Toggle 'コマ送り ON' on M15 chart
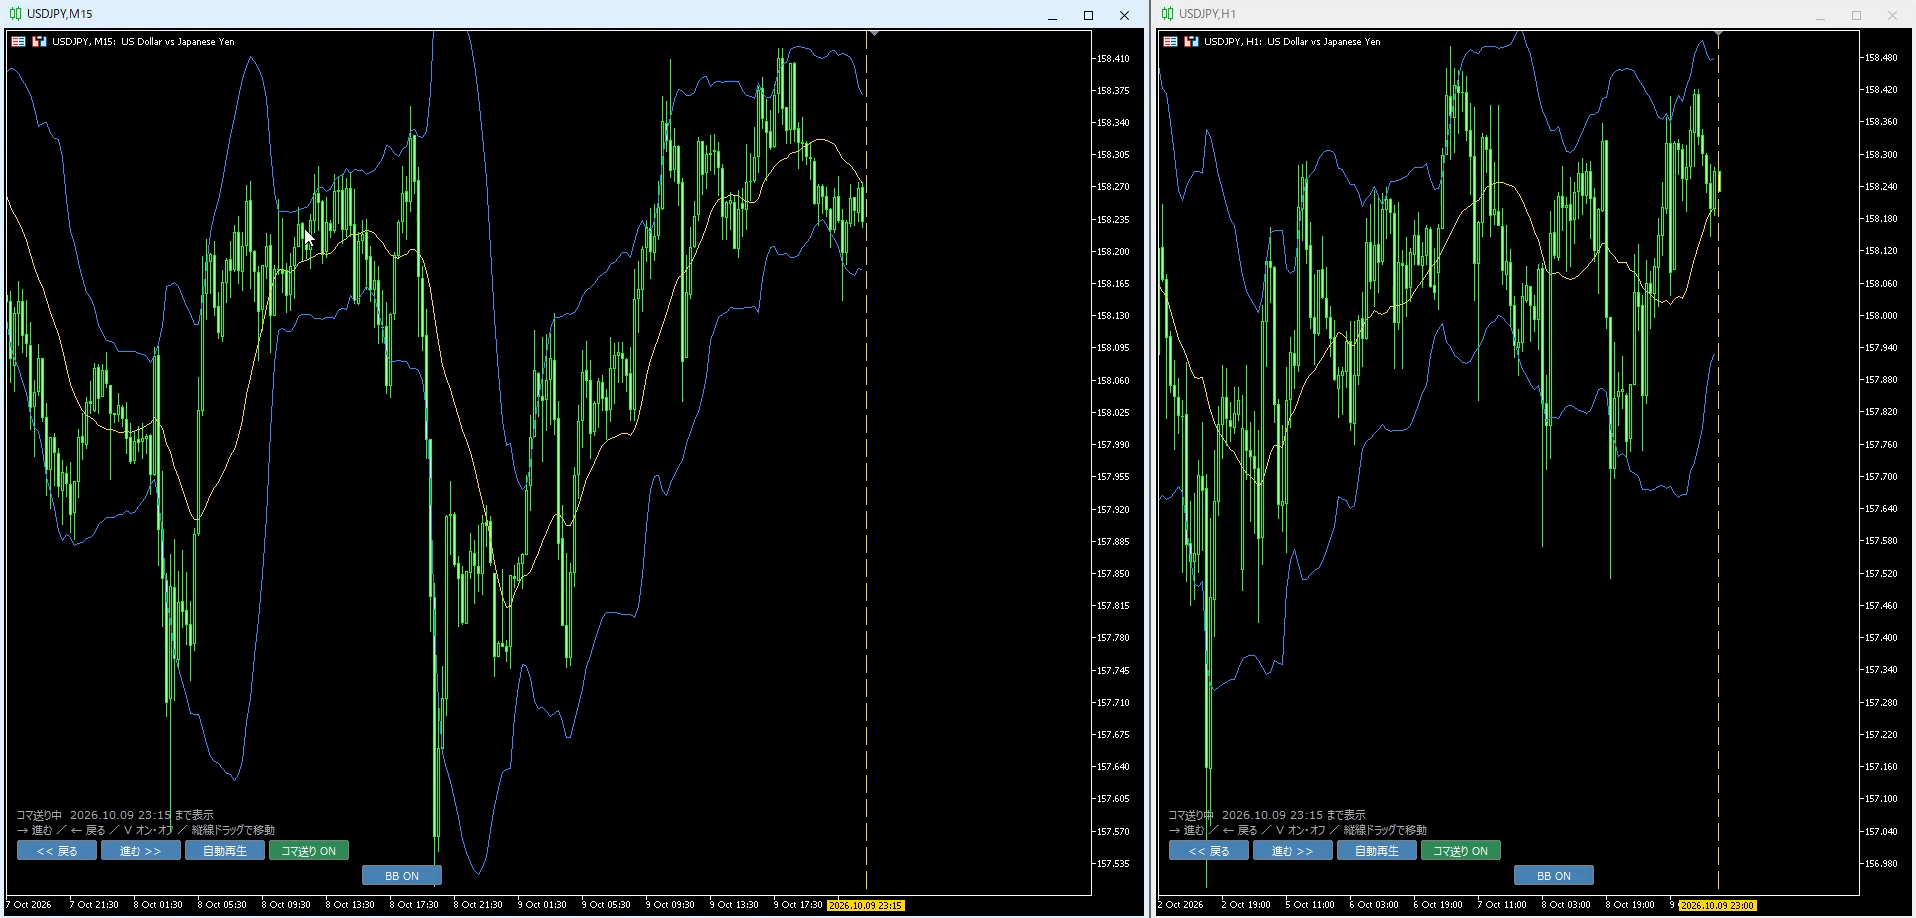This screenshot has width=1916, height=918. point(309,851)
